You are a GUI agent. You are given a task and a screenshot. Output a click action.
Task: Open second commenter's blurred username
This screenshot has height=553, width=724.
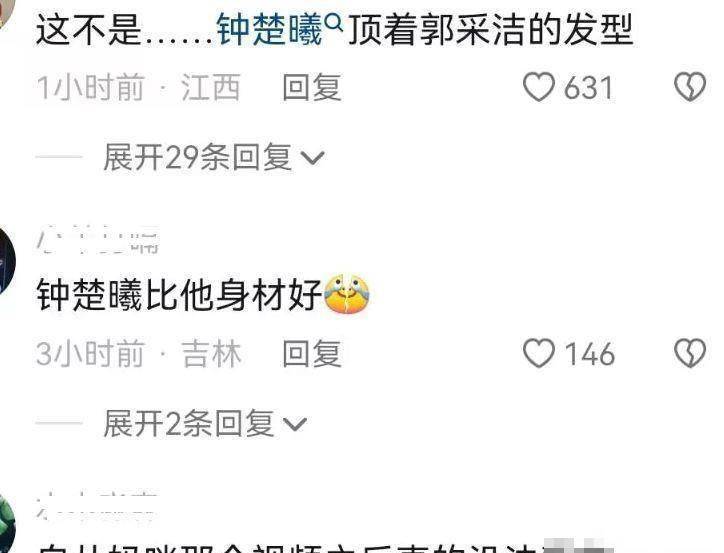pyautogui.click(x=98, y=240)
